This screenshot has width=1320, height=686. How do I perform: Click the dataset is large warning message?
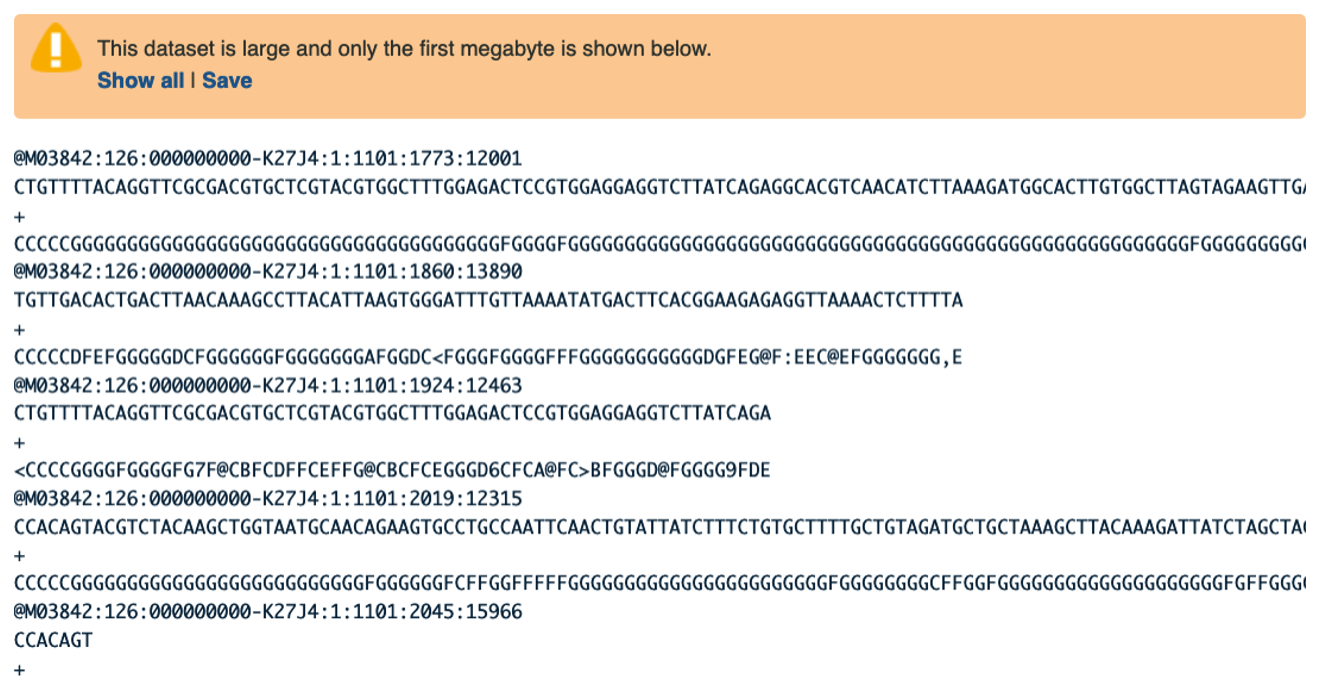point(404,48)
